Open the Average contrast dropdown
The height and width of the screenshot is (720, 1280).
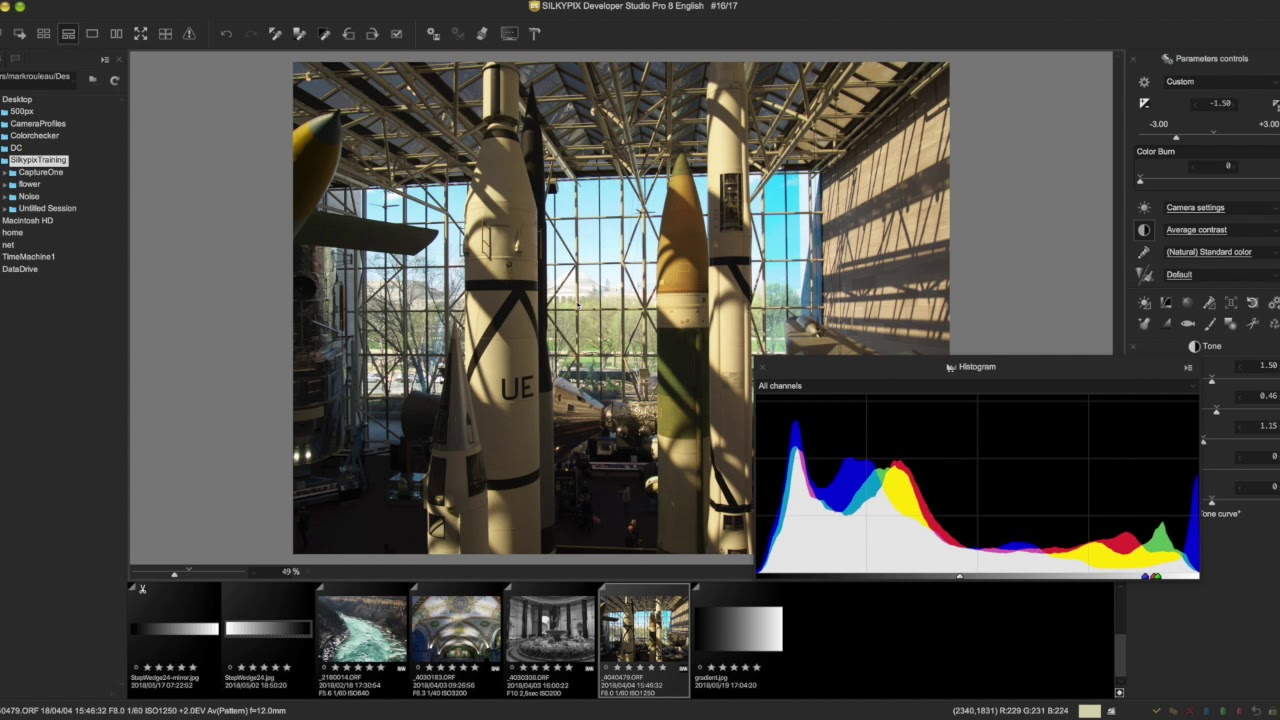1220,230
